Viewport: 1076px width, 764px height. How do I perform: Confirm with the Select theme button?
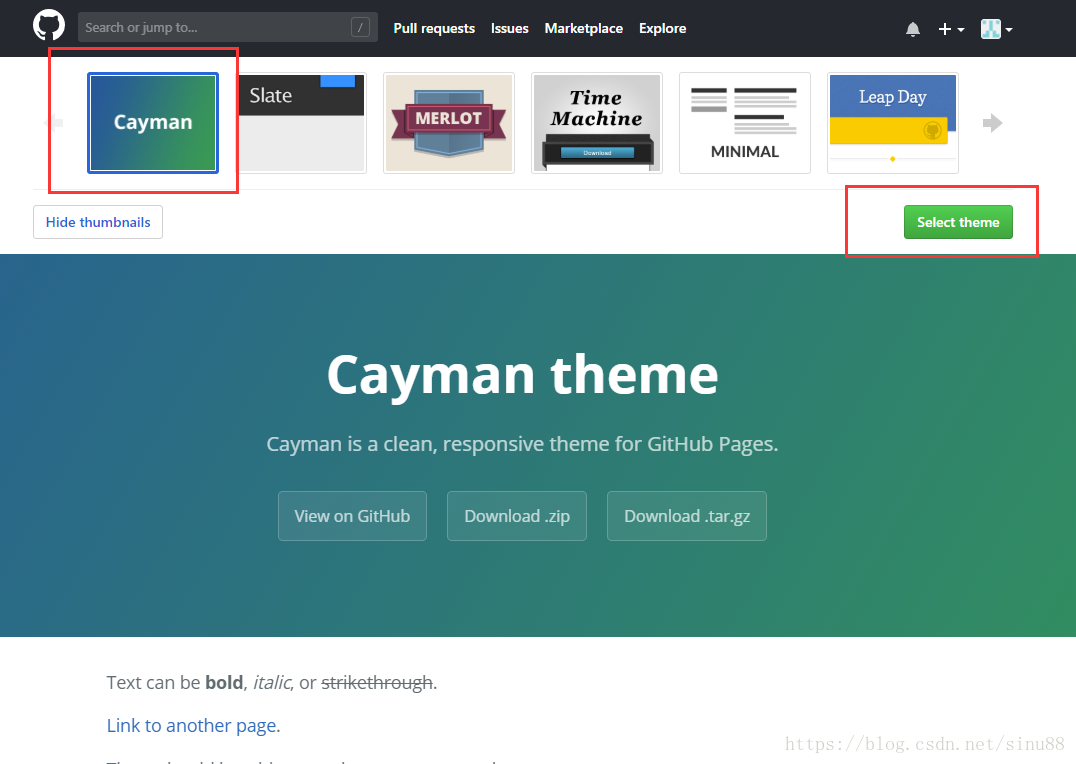pos(958,222)
